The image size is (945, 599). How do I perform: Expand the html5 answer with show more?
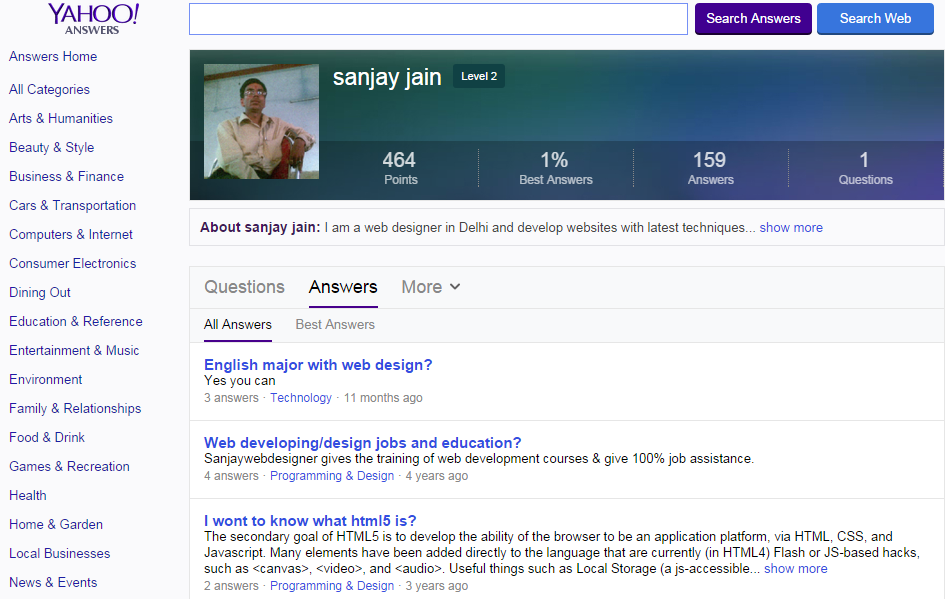[796, 569]
